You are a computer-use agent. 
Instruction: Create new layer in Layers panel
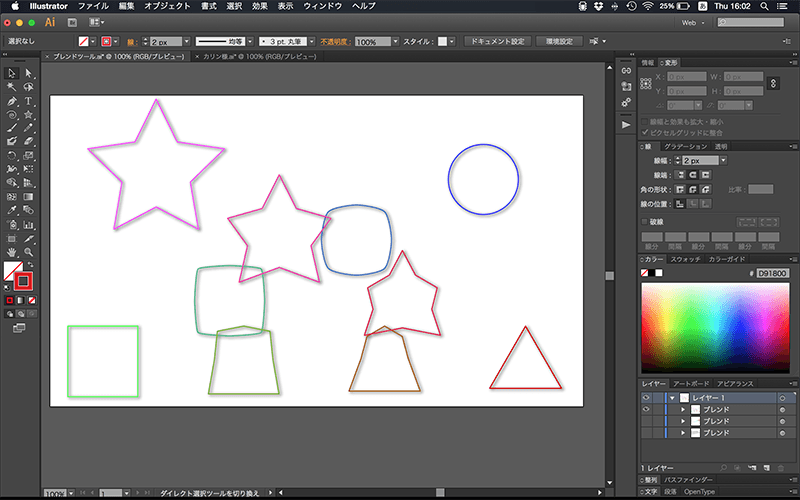pos(766,468)
